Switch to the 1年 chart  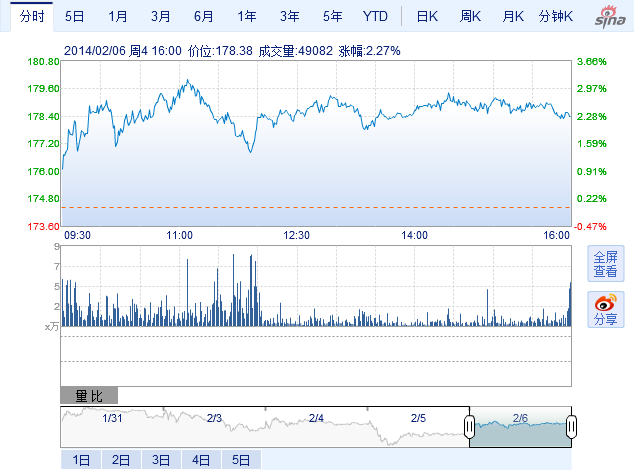pyautogui.click(x=247, y=16)
